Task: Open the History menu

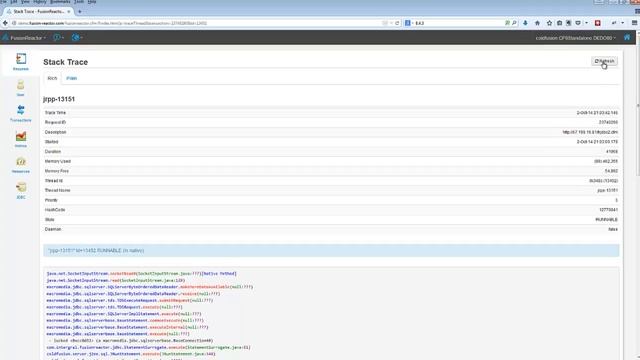Action: [x=40, y=2]
